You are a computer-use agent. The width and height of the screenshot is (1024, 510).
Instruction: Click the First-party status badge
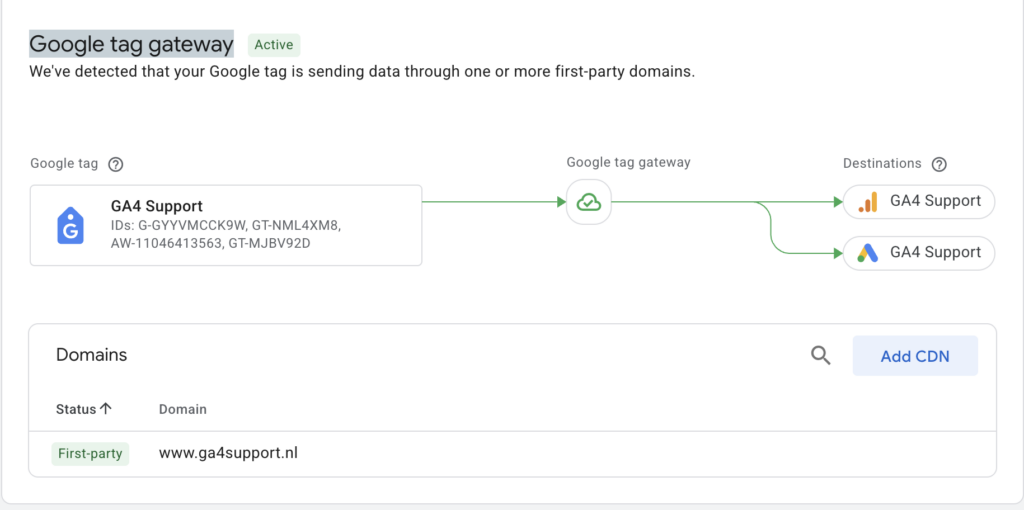(90, 454)
